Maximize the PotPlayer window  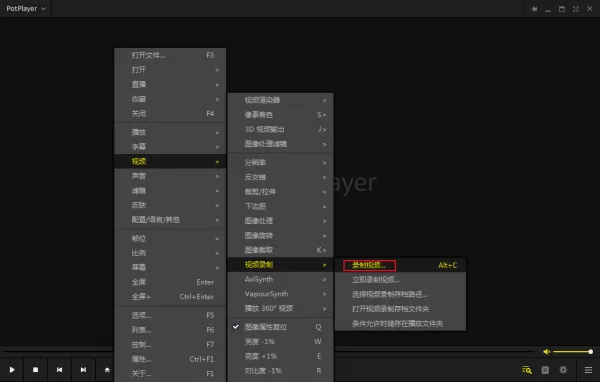pyautogui.click(x=562, y=9)
